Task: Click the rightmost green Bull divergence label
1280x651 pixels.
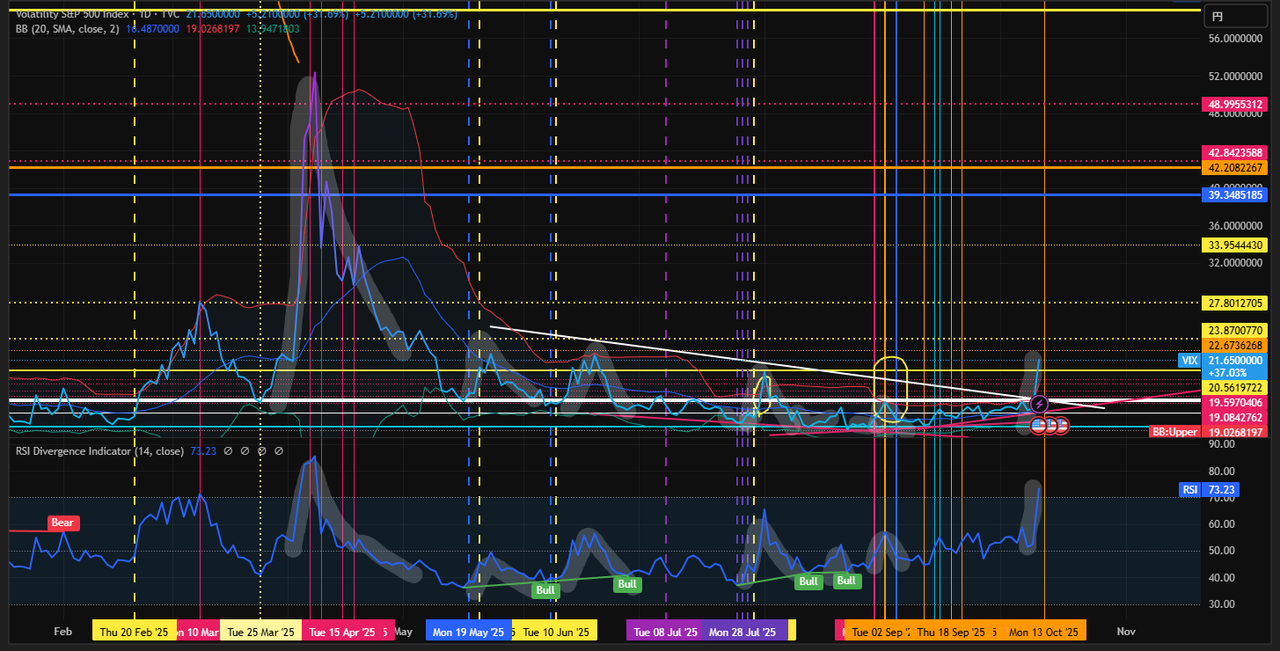Action: (846, 581)
